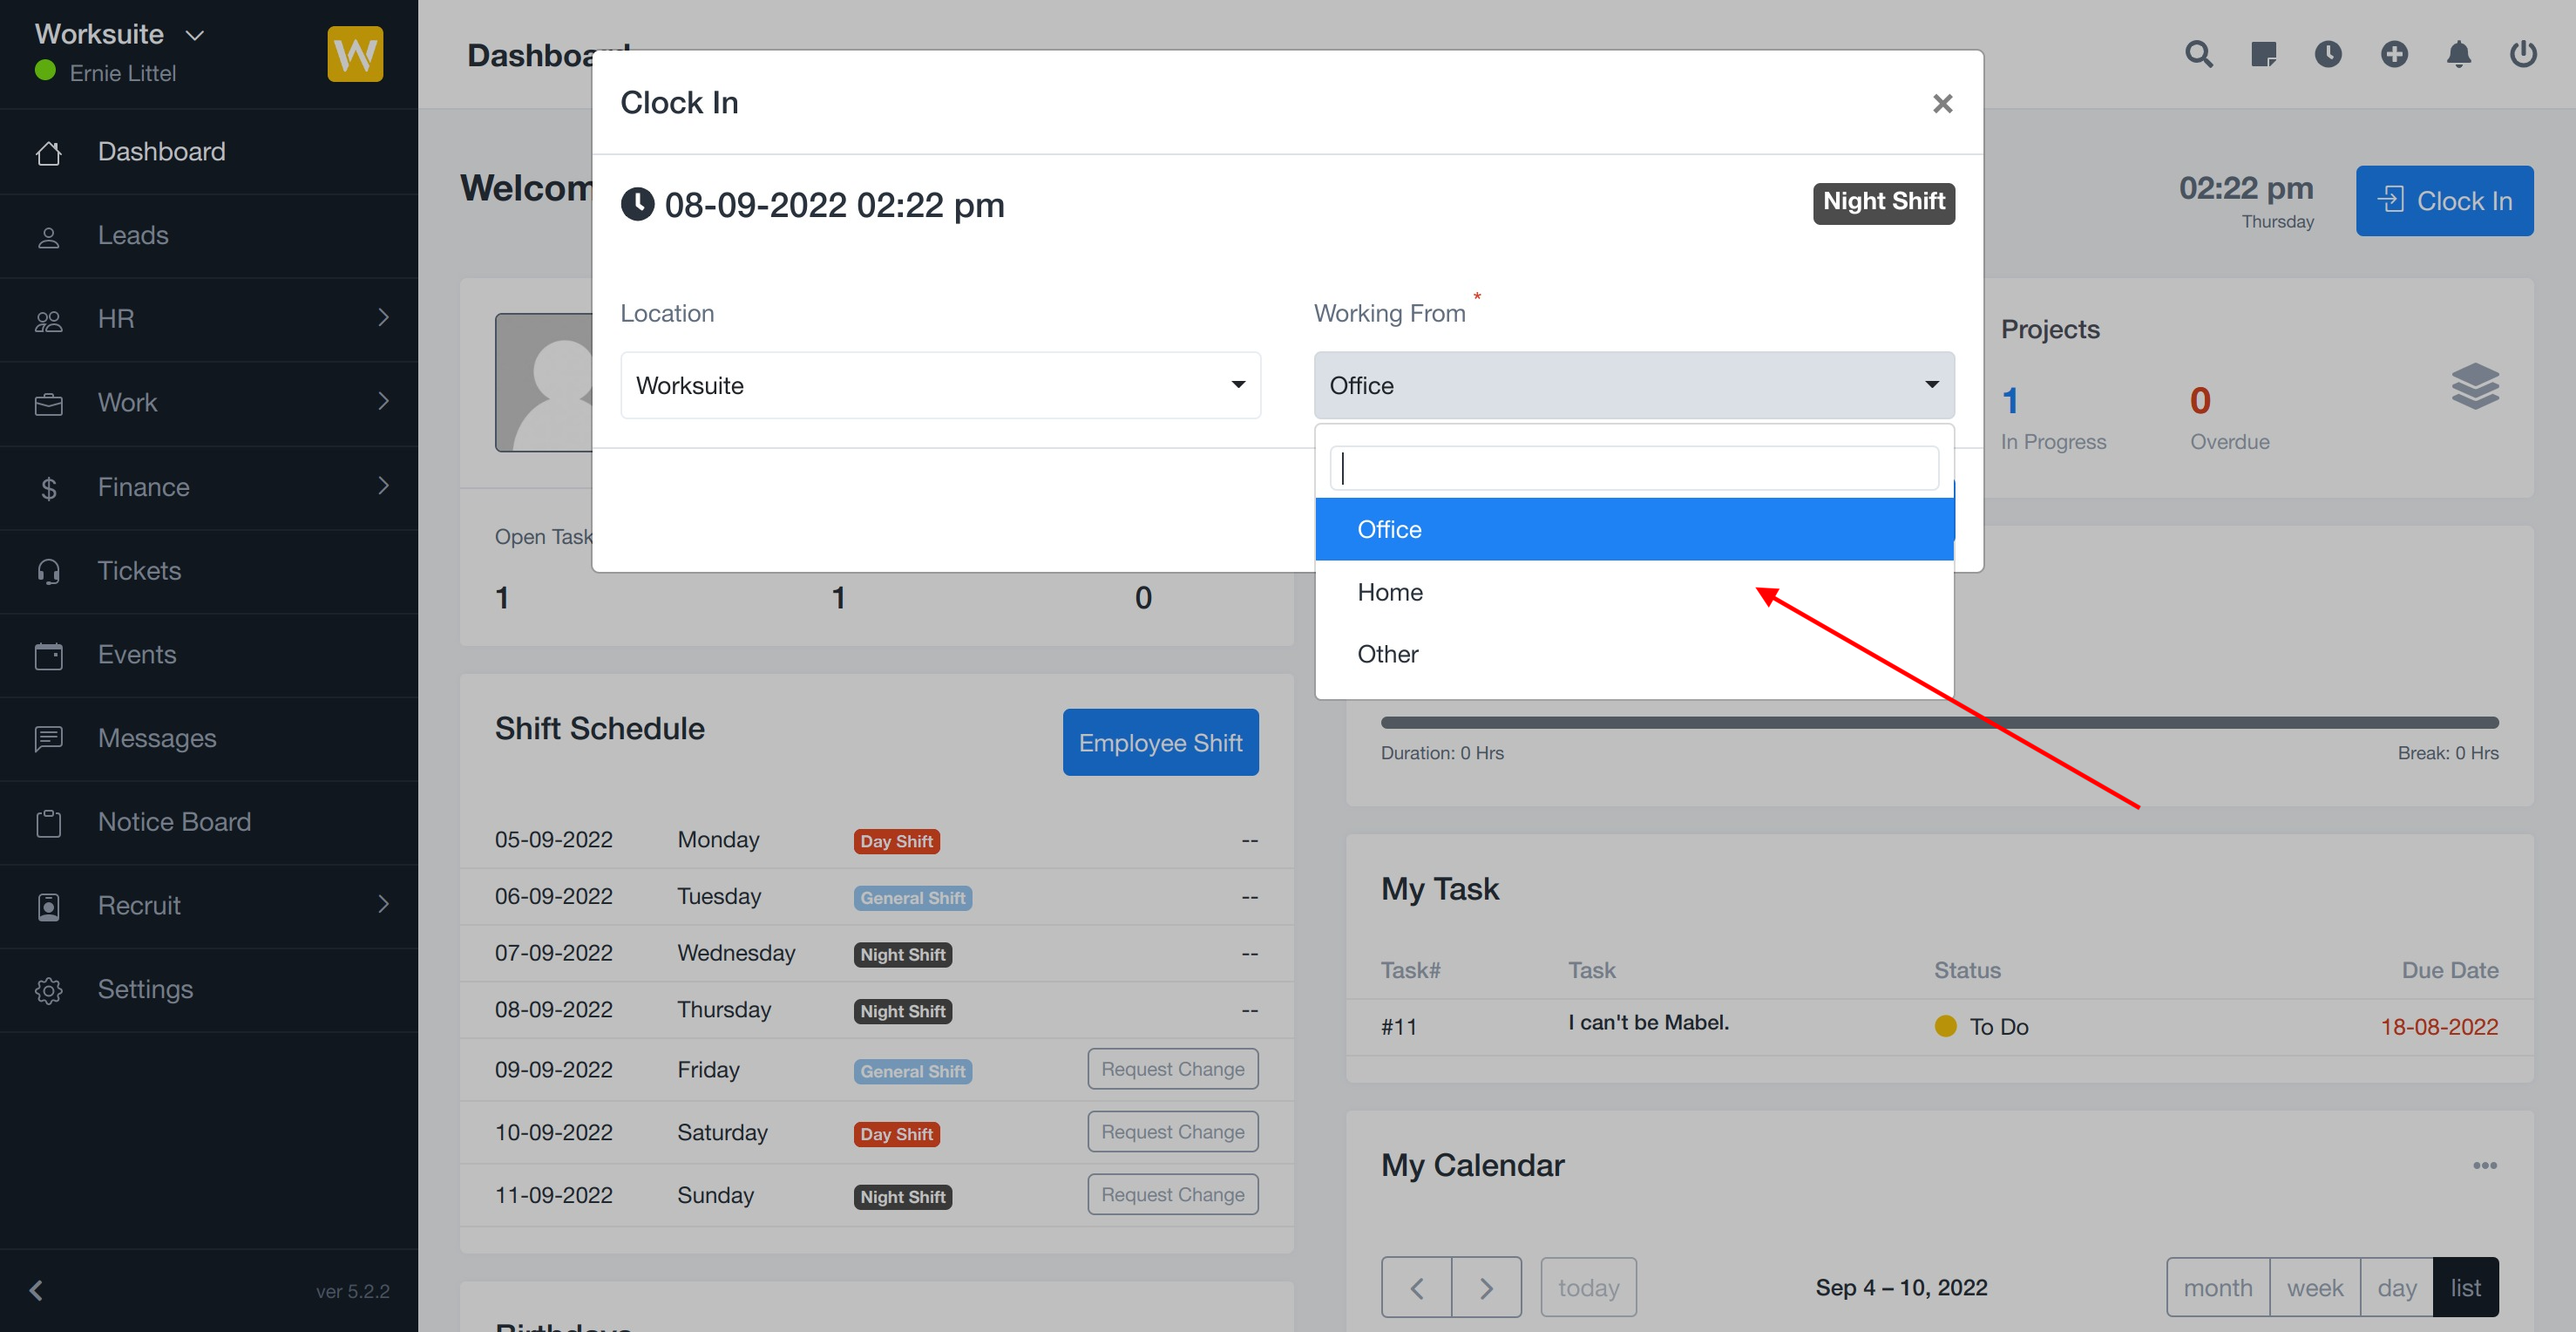2576x1332 pixels.
Task: Click the Employee Shift button
Action: (x=1160, y=743)
